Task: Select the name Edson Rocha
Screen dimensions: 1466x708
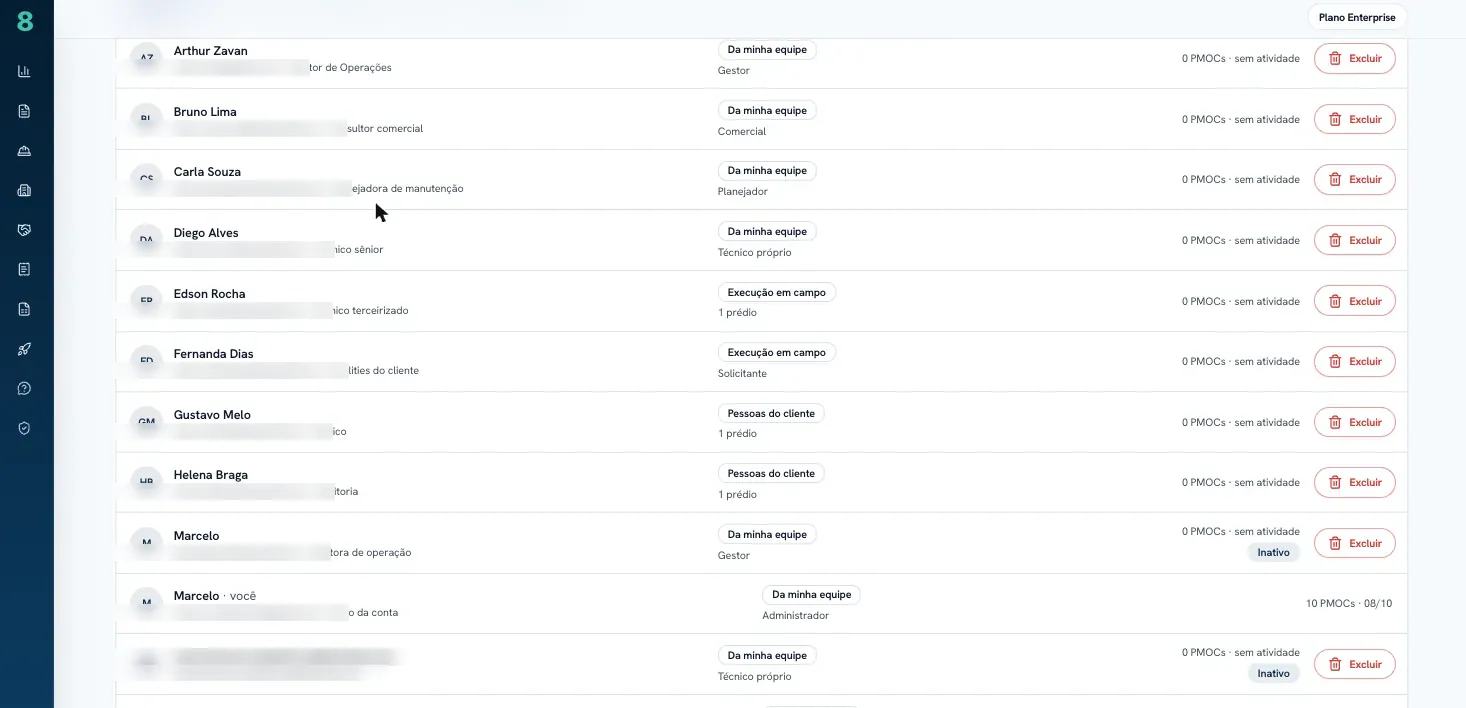Action: tap(209, 294)
